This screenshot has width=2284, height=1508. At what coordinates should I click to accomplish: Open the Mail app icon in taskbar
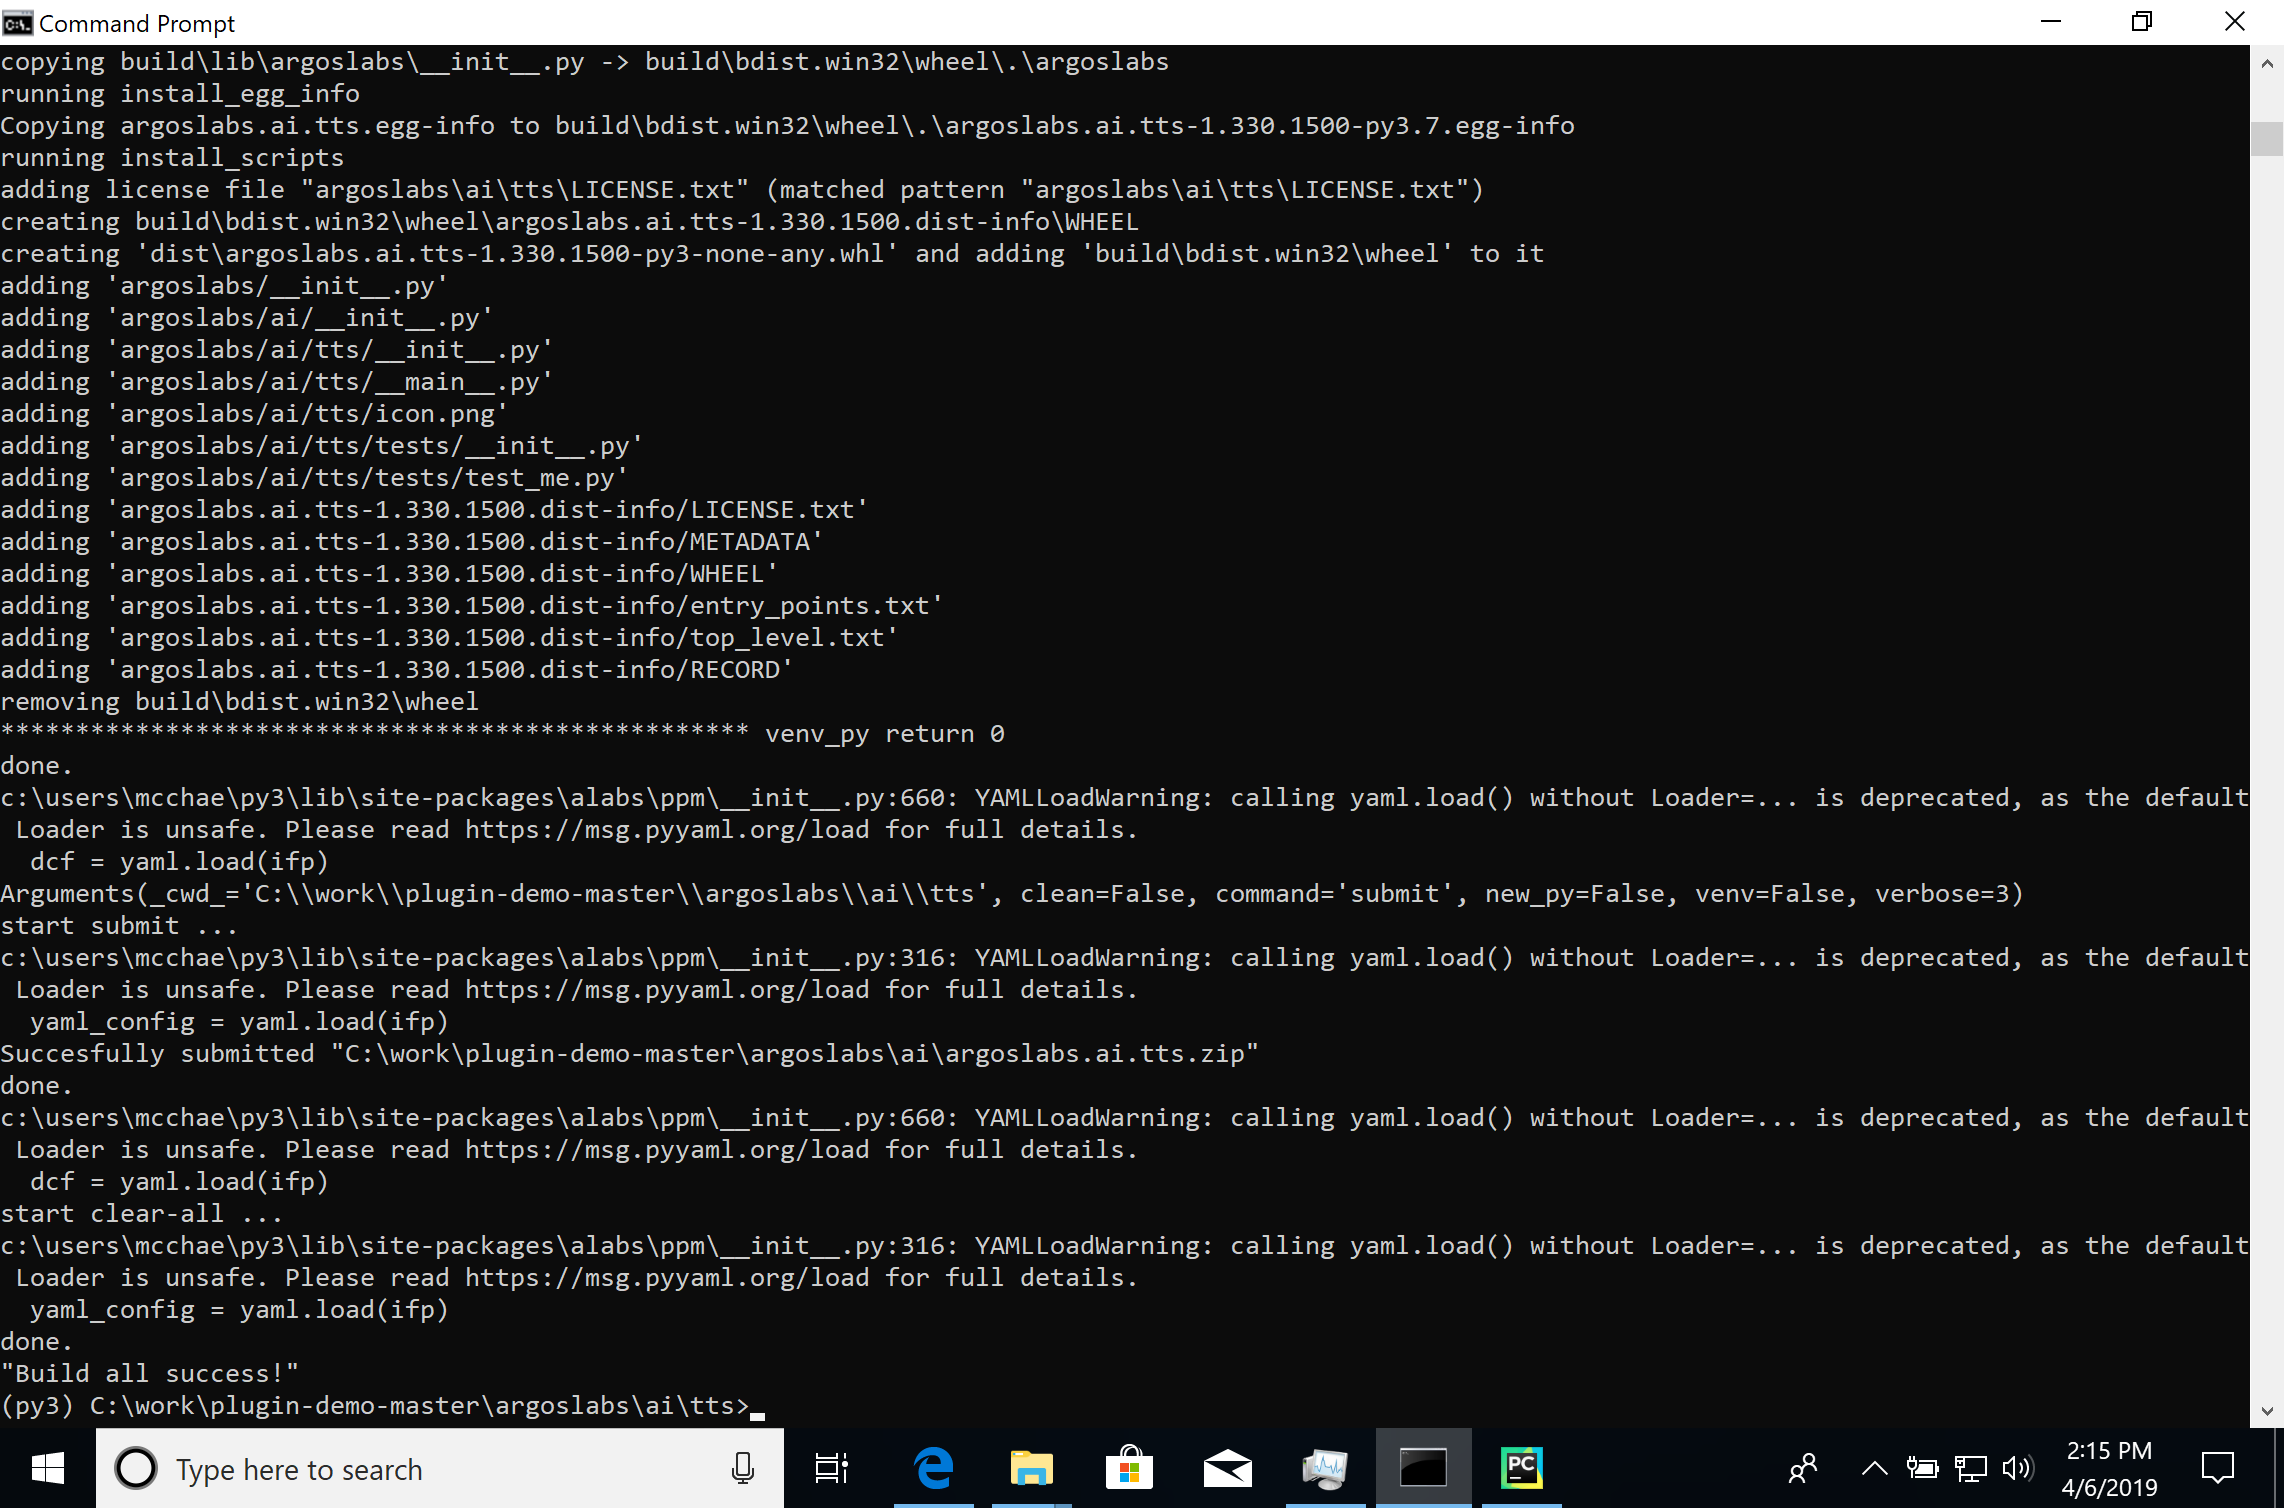click(1225, 1468)
